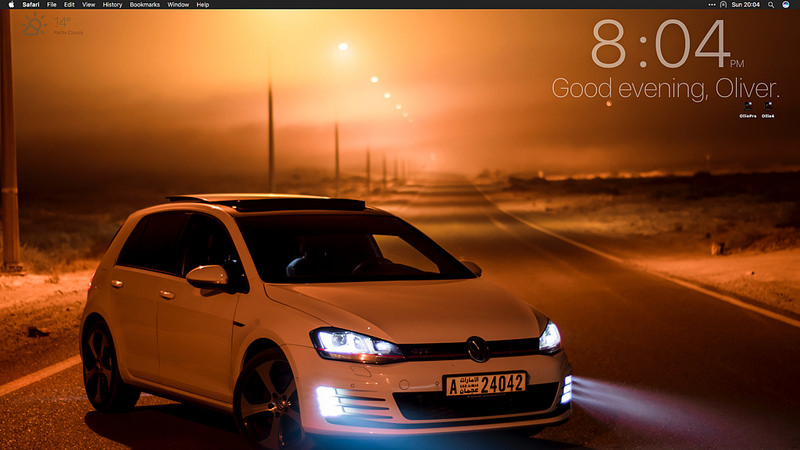Open the Help menu

[203, 5]
